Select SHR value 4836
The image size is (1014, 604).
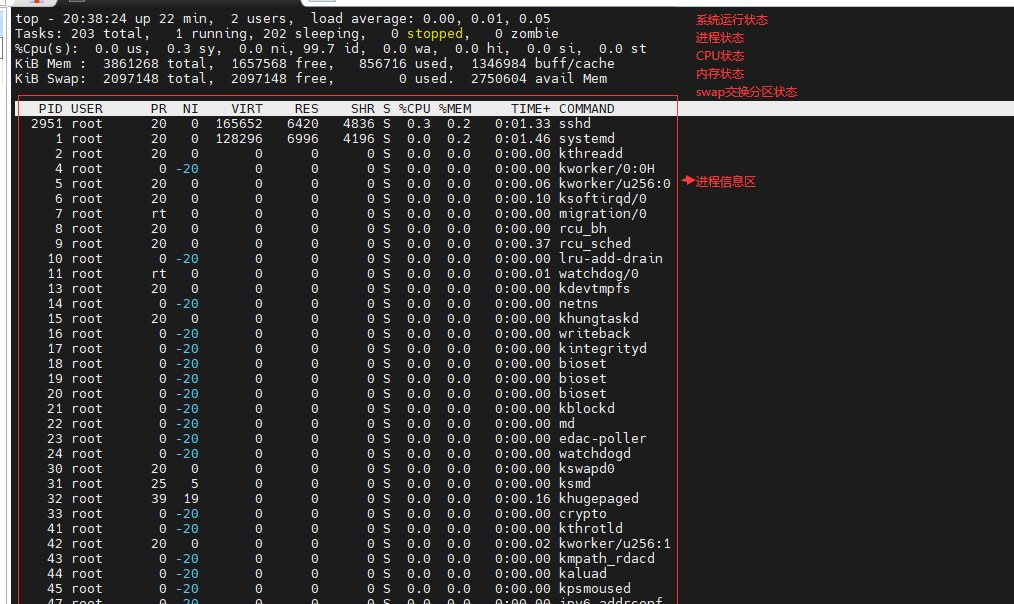pyautogui.click(x=359, y=124)
